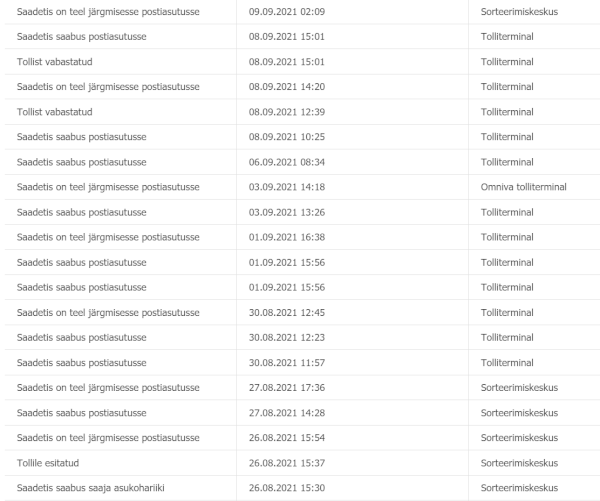Click Saadetis saabus saaja asukohariiki entry
This screenshot has height=501, width=600.
(x=91, y=488)
